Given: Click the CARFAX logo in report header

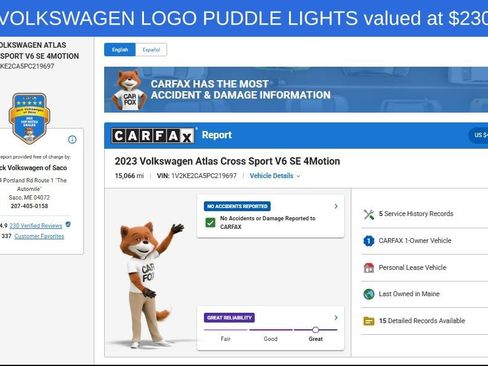Looking at the screenshot, I should (x=153, y=135).
